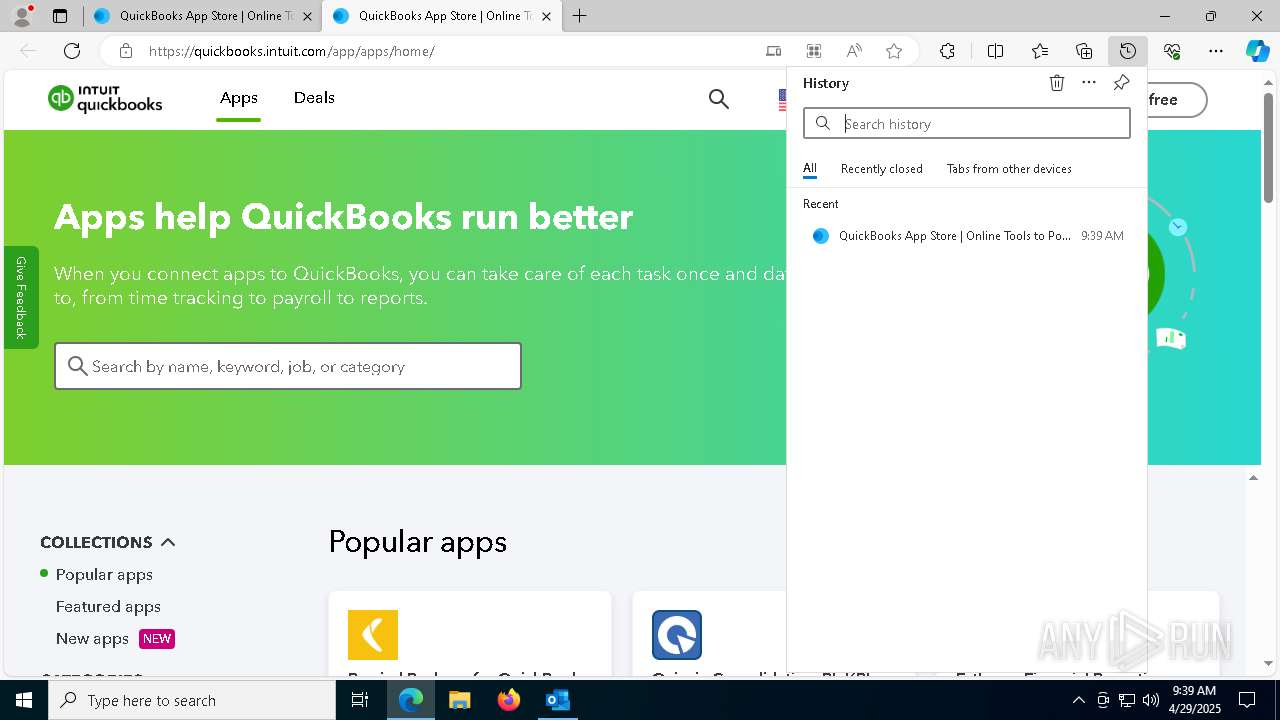Open the app available icon in address bar
The width and height of the screenshot is (1280, 720).
click(x=774, y=51)
